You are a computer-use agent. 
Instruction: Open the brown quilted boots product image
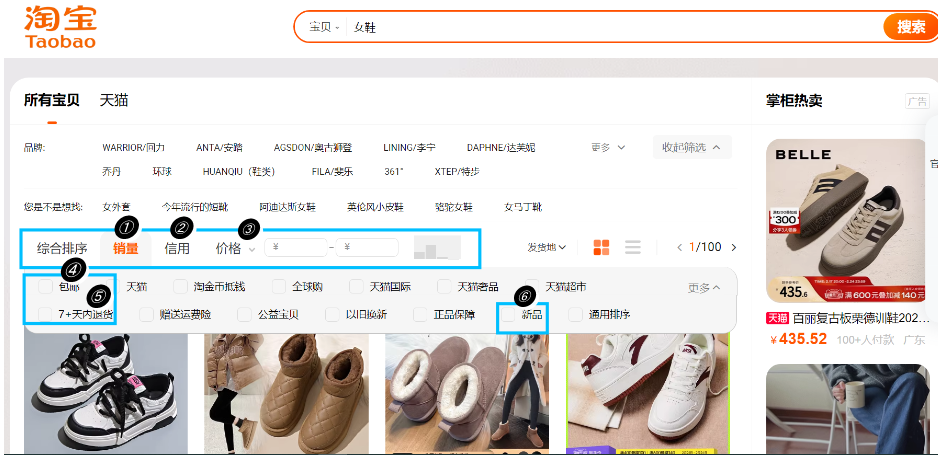coord(286,394)
